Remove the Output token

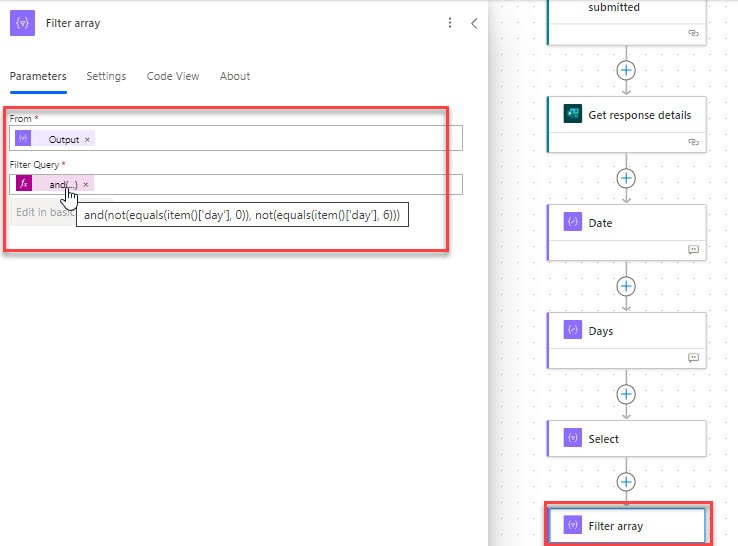pyautogui.click(x=87, y=140)
